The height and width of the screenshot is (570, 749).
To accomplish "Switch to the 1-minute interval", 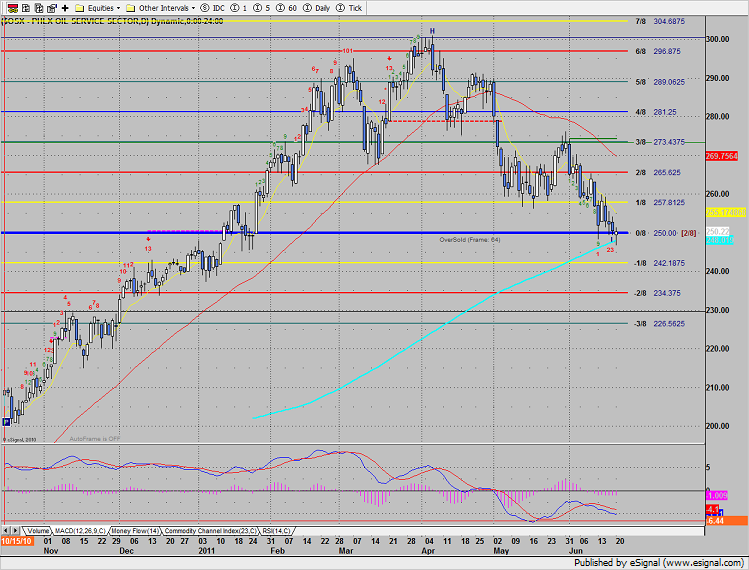I will click(x=239, y=8).
